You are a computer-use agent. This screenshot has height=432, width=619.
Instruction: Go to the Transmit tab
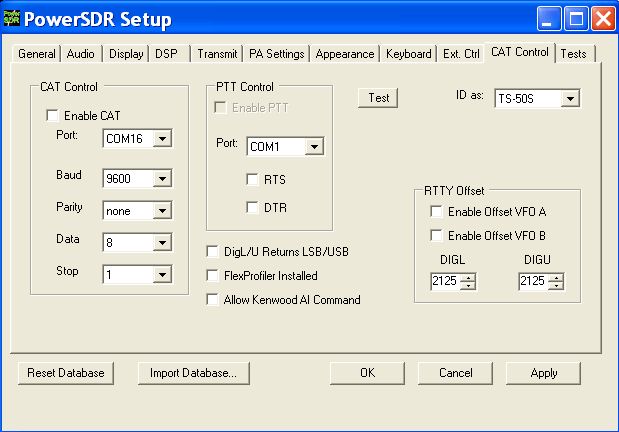217,54
